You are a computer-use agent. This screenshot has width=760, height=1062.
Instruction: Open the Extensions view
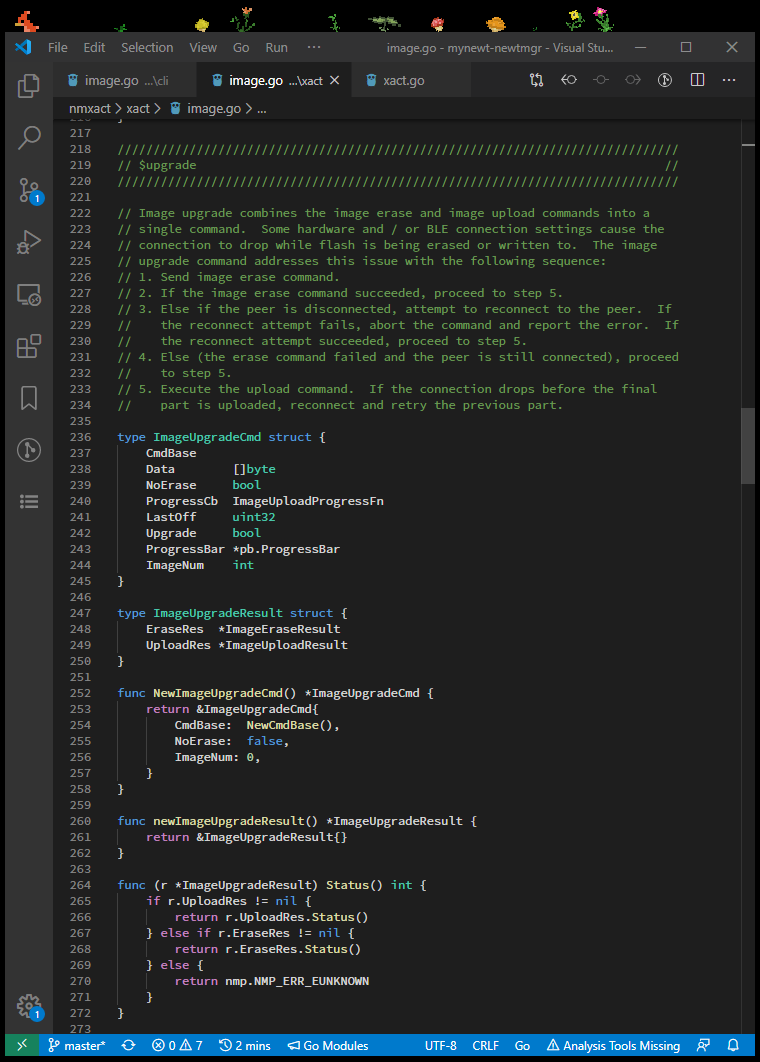pos(28,346)
